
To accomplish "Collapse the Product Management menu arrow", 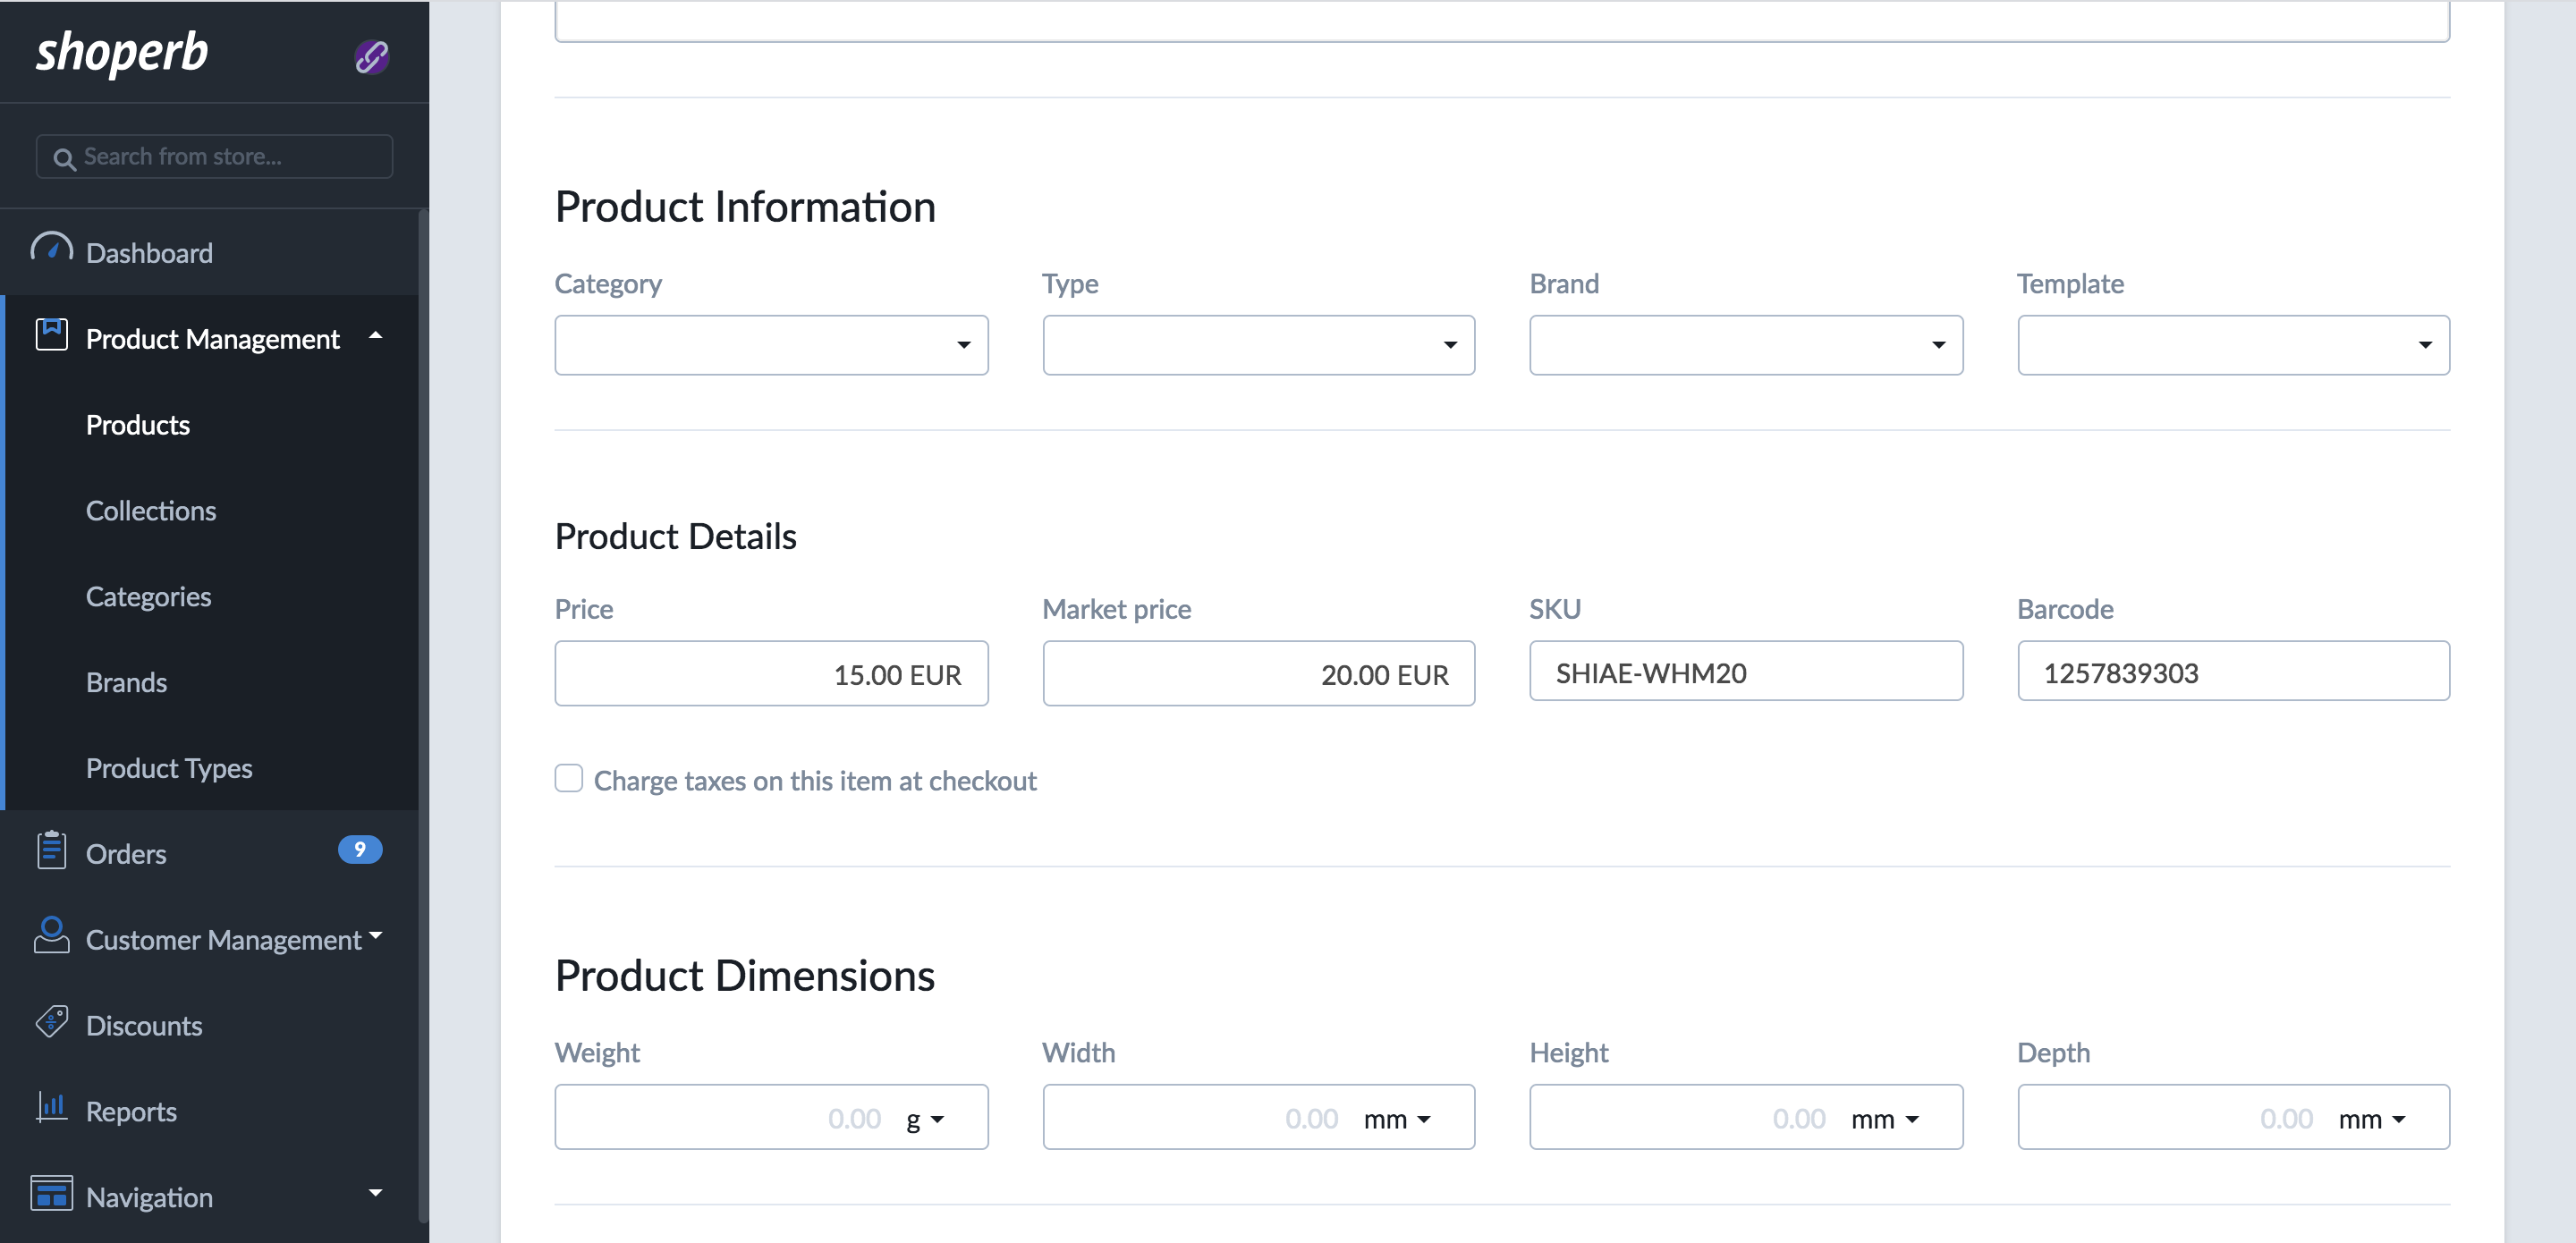I will 376,336.
